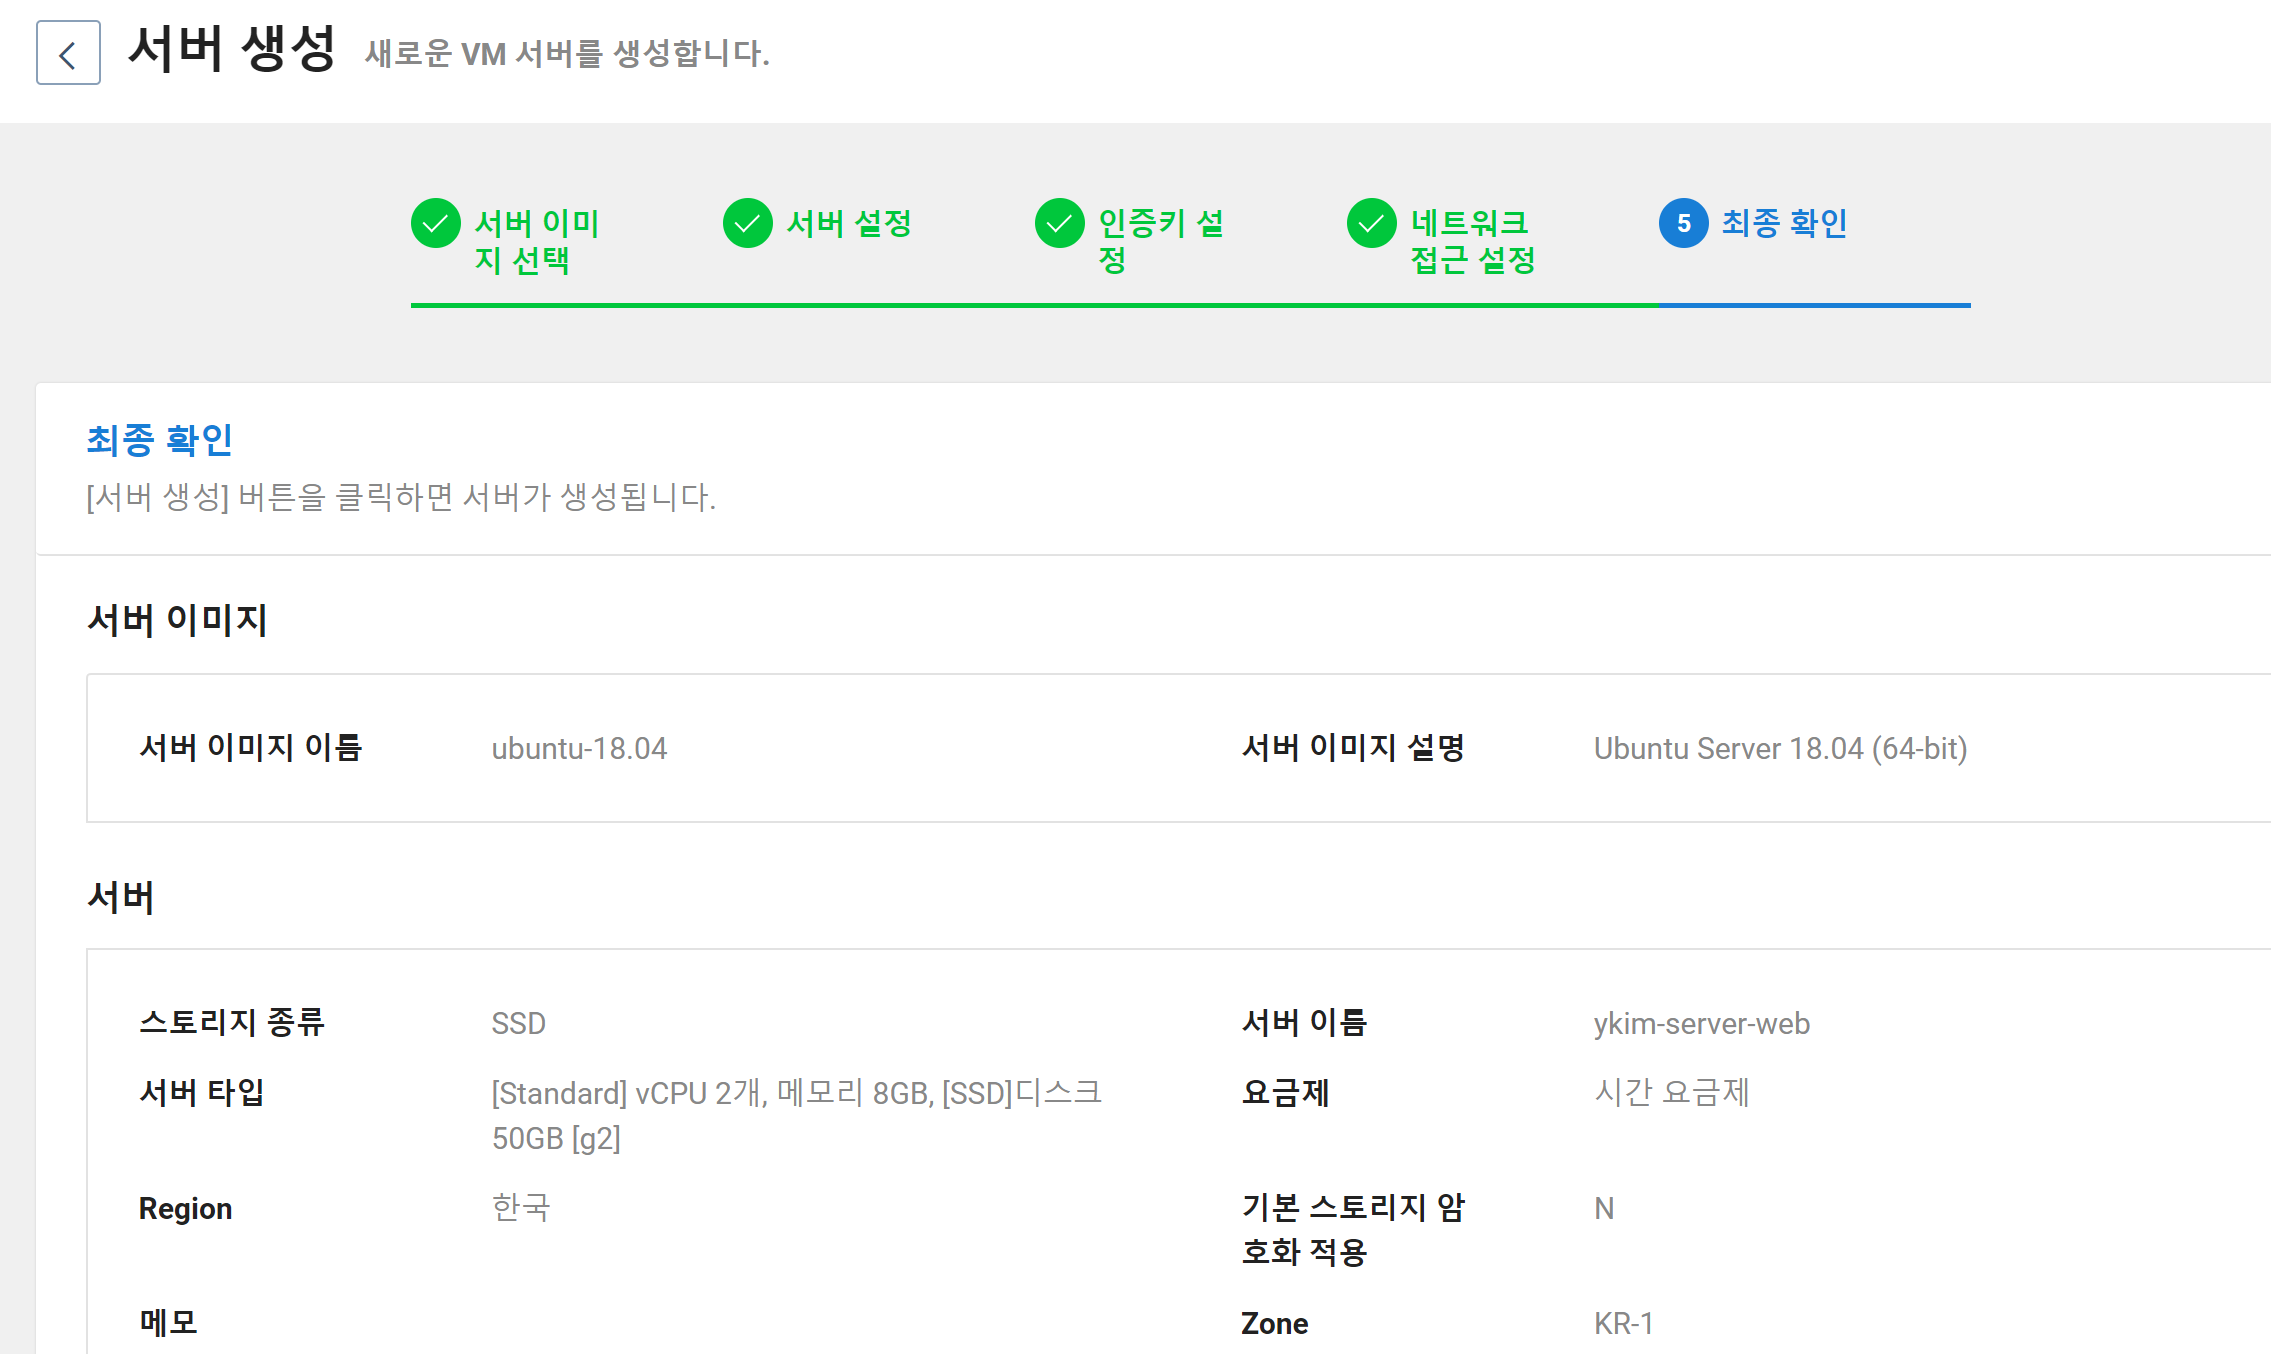2271x1354 pixels.
Task: Click the green checkmark for 서버 설정
Action: point(748,223)
